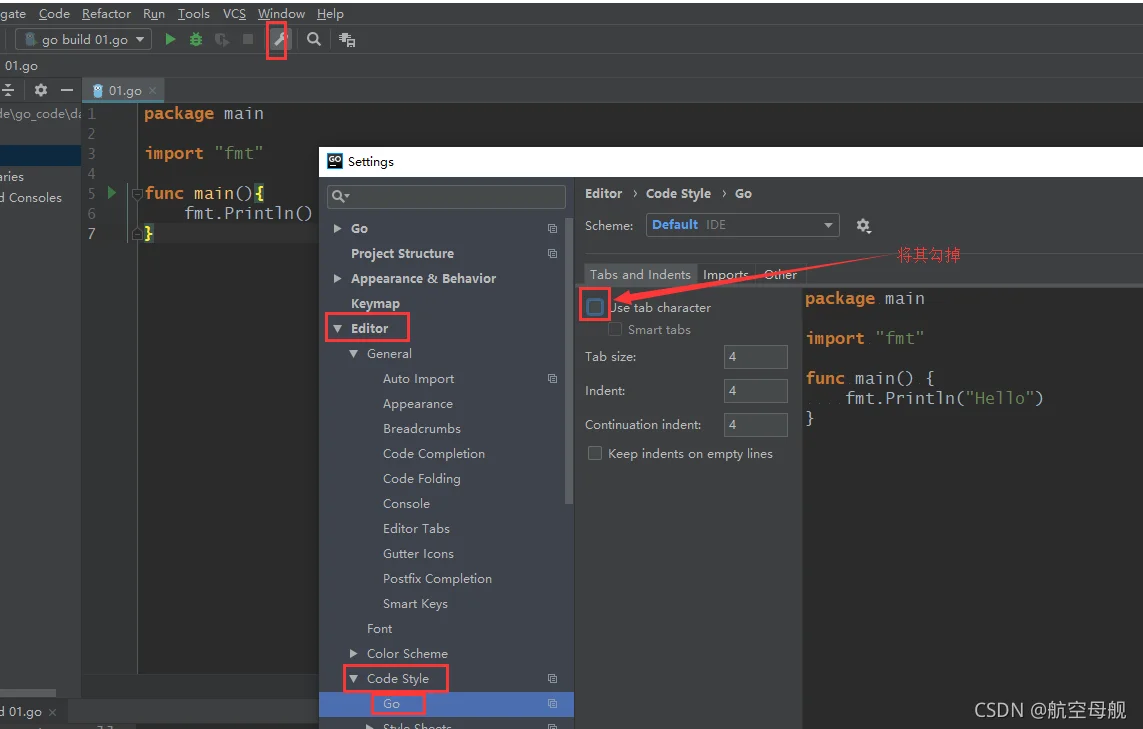Open project panel gear options
This screenshot has height=729, width=1143.
click(x=41, y=90)
